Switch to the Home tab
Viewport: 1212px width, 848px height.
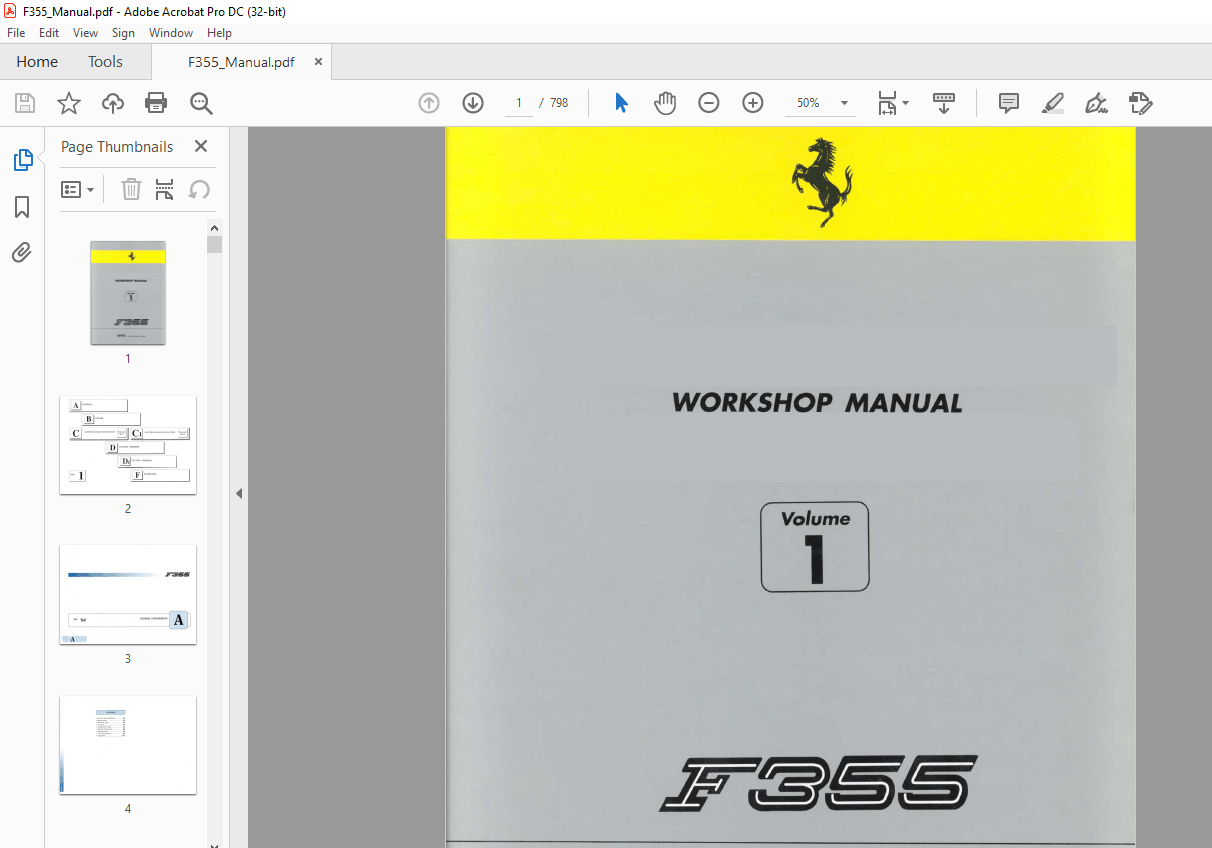point(37,62)
